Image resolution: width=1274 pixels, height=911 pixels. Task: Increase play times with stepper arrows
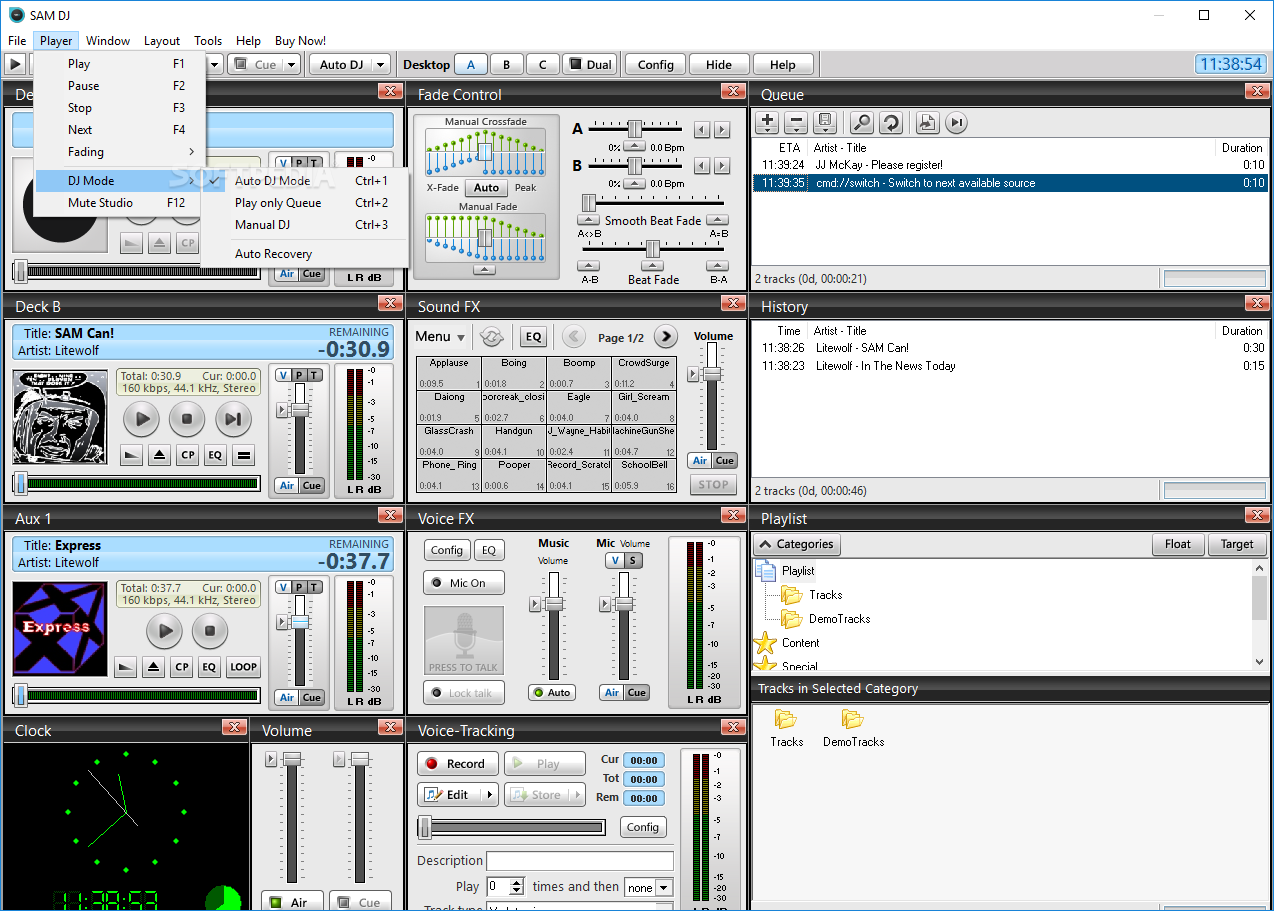[517, 882]
